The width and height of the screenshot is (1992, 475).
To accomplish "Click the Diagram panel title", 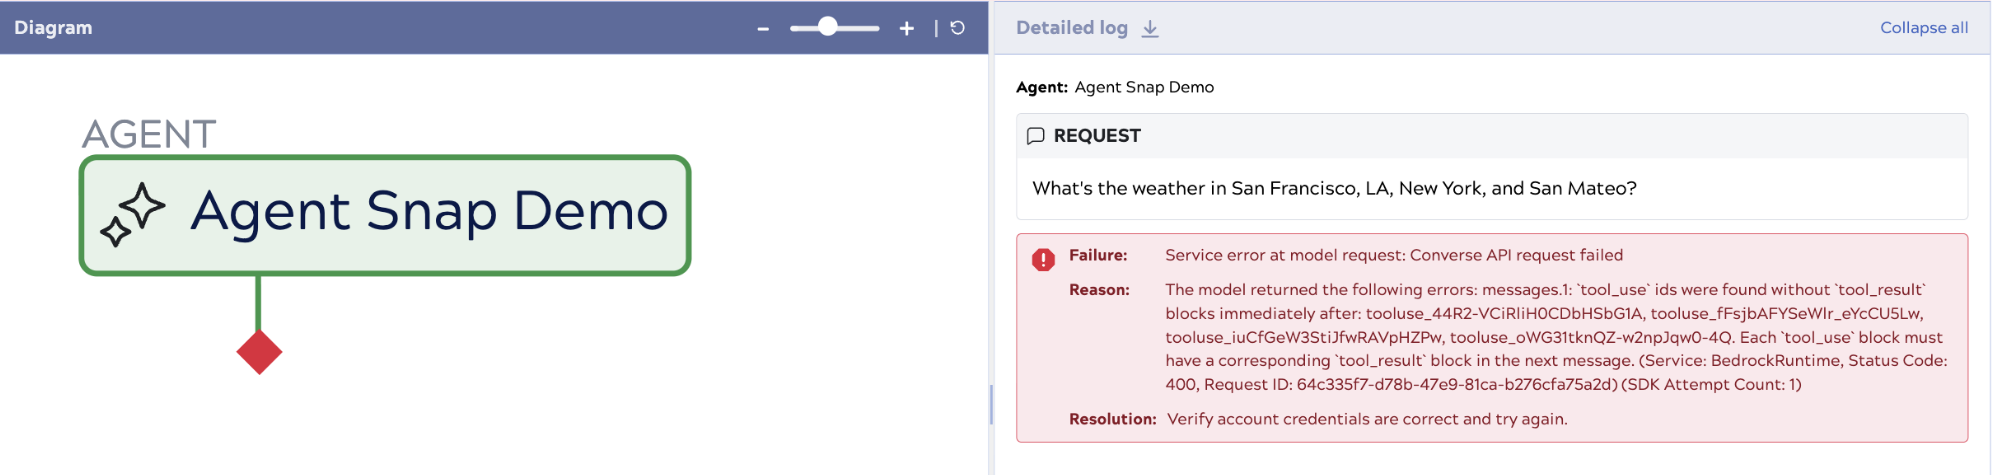I will pyautogui.click(x=53, y=28).
